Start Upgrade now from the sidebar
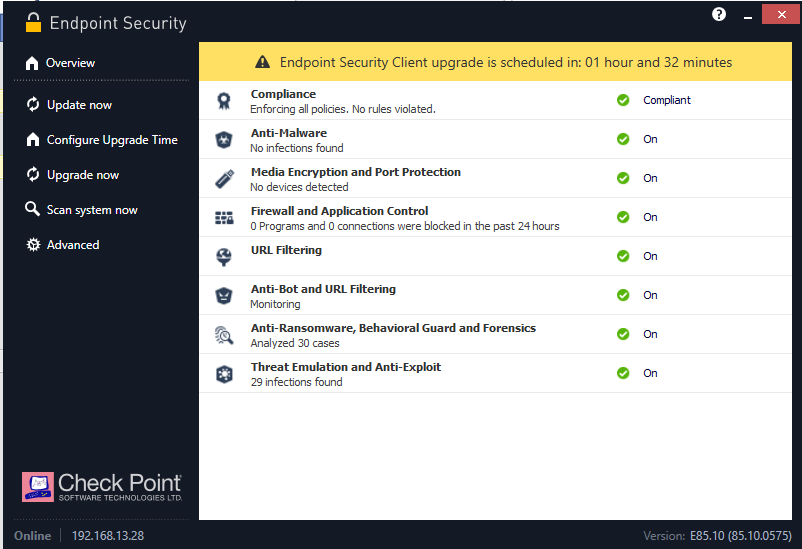 82,175
